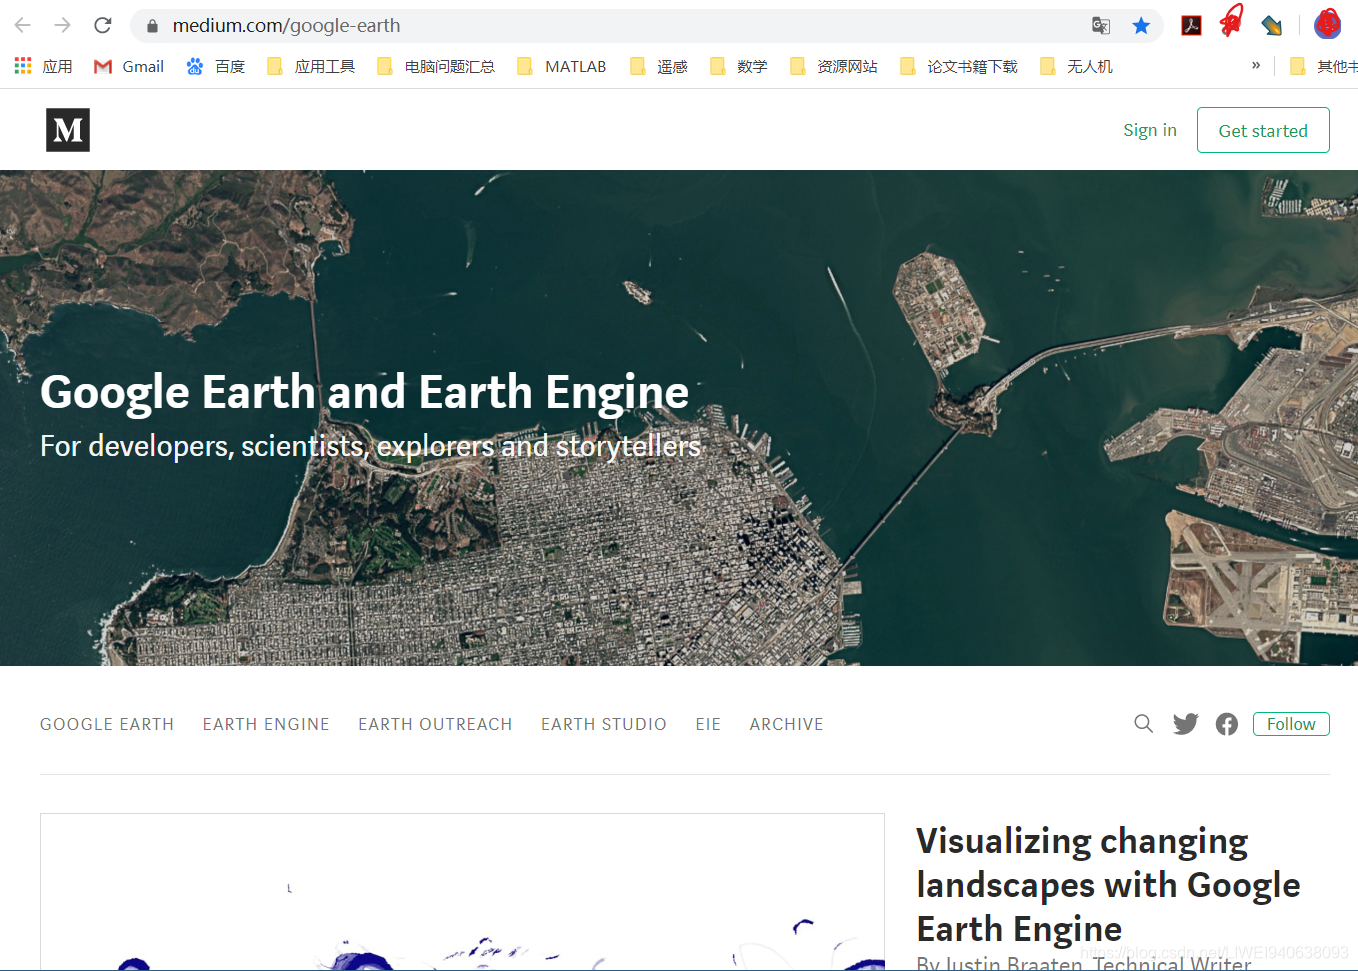Follow the publication with Follow button

(1291, 724)
